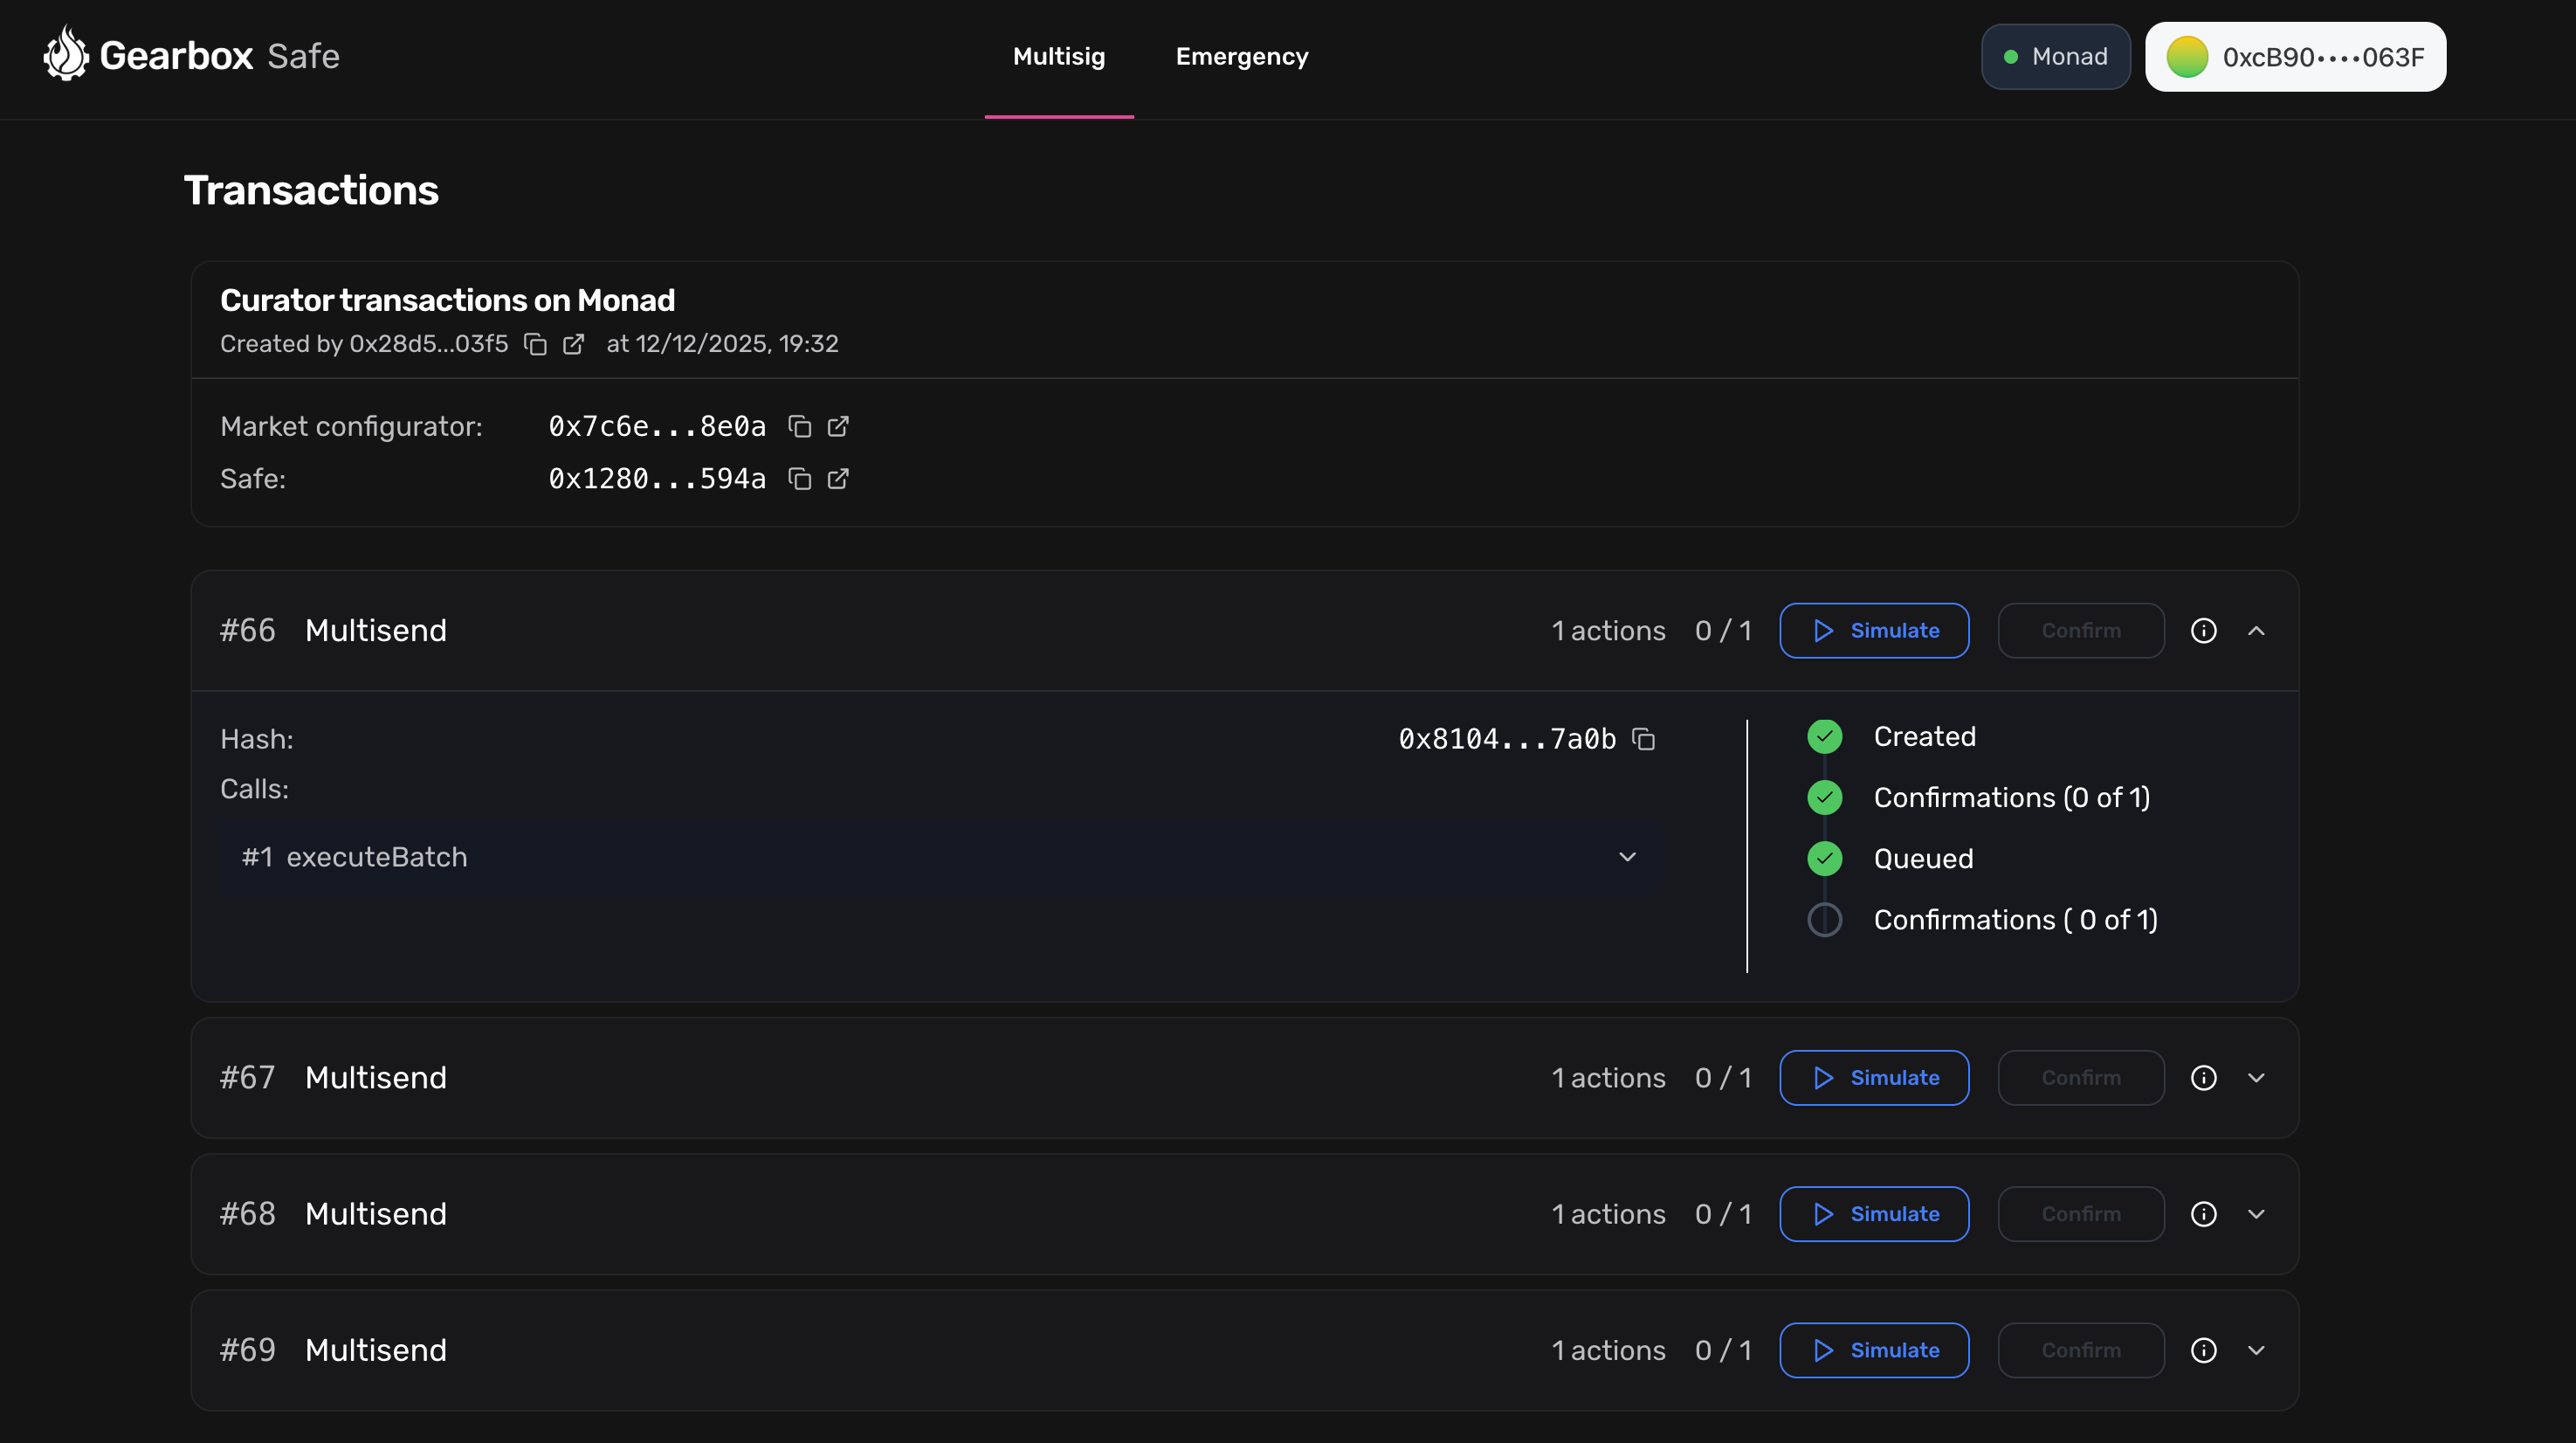Show info for transaction #66
The height and width of the screenshot is (1443, 2576).
tap(2203, 631)
